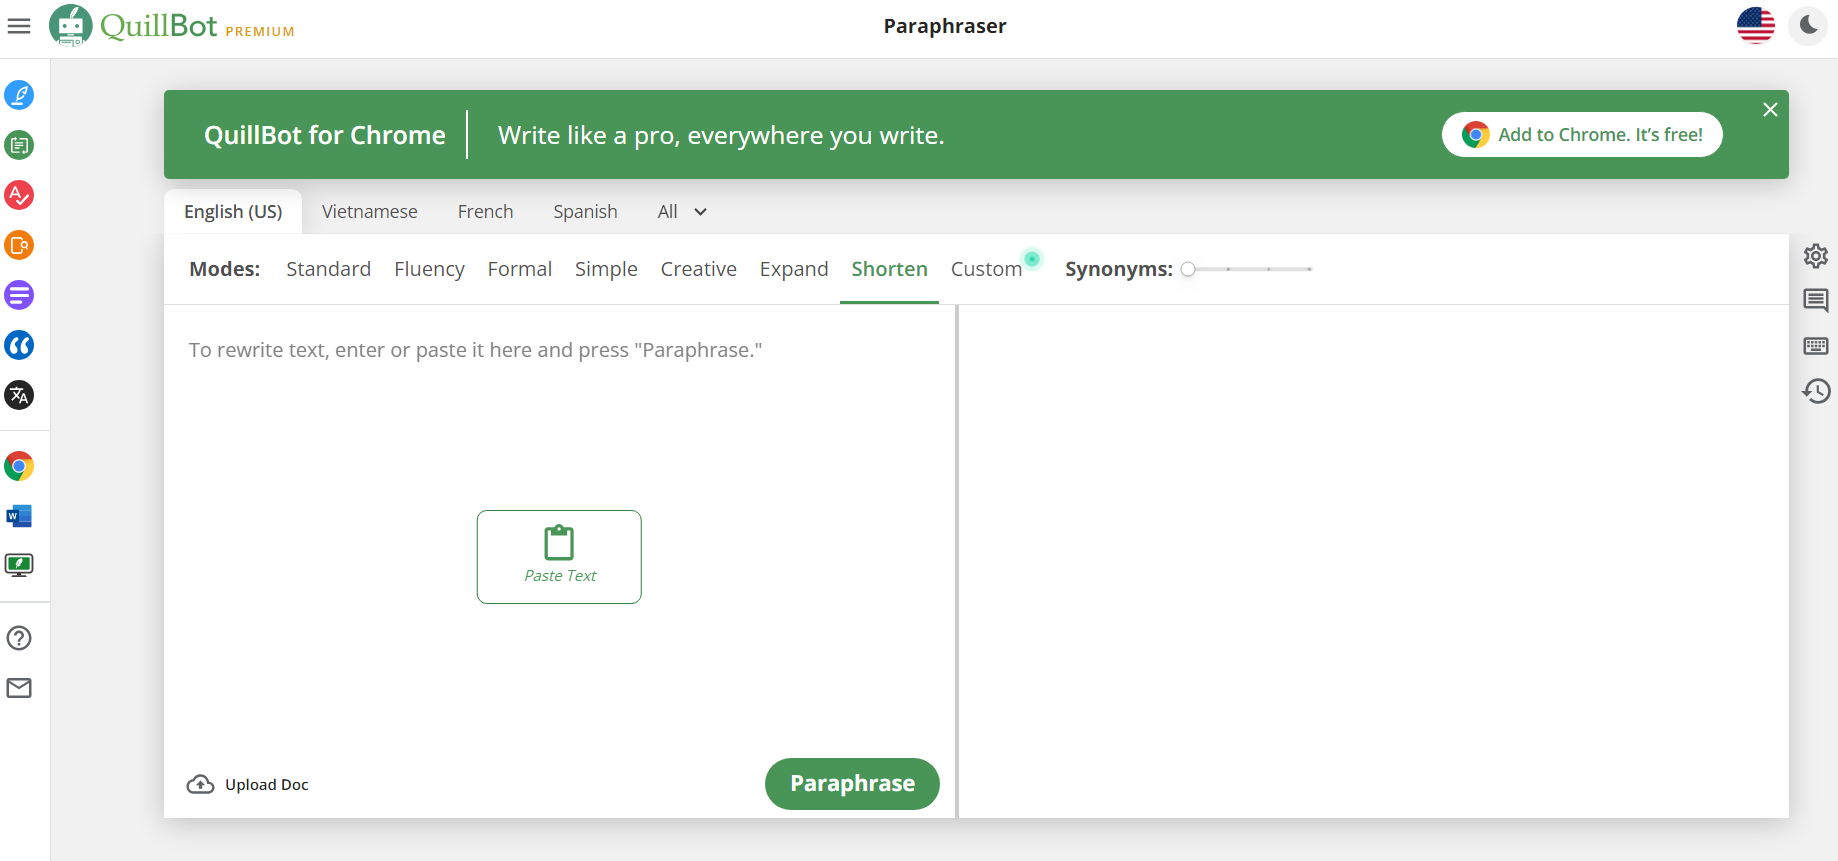Screen dimensions: 1838x861
Task: Open the red Grammar Checker icon
Action: point(19,195)
